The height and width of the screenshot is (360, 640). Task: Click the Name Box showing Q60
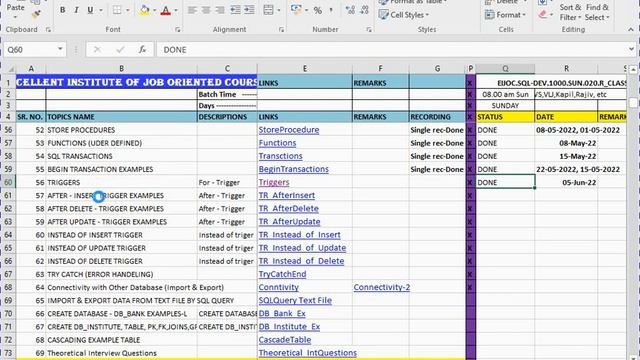point(29,49)
